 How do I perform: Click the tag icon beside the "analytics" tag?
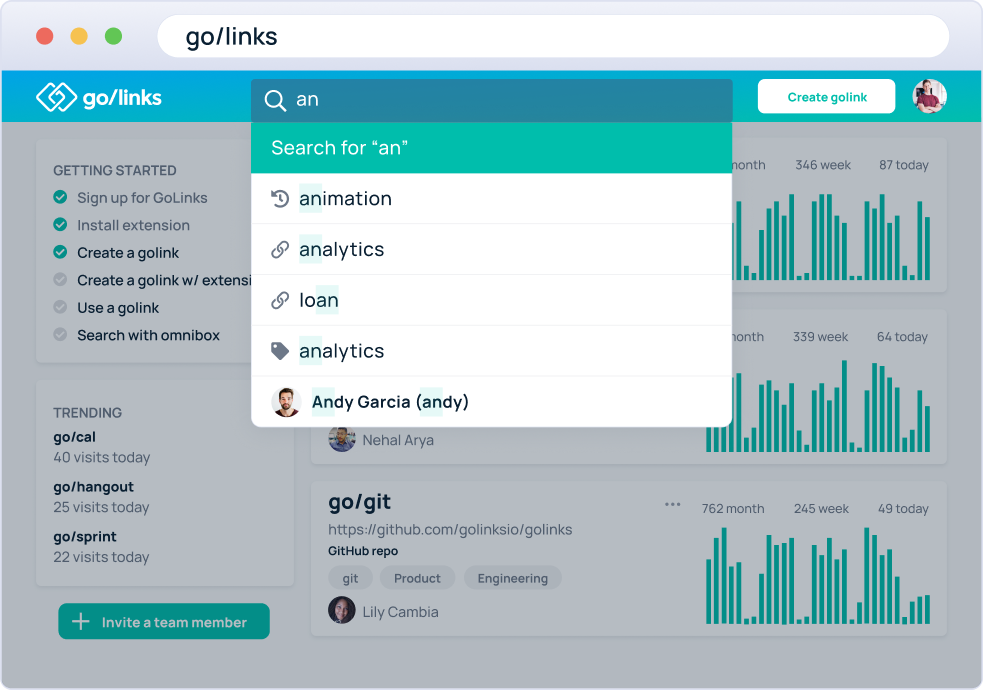click(x=281, y=350)
